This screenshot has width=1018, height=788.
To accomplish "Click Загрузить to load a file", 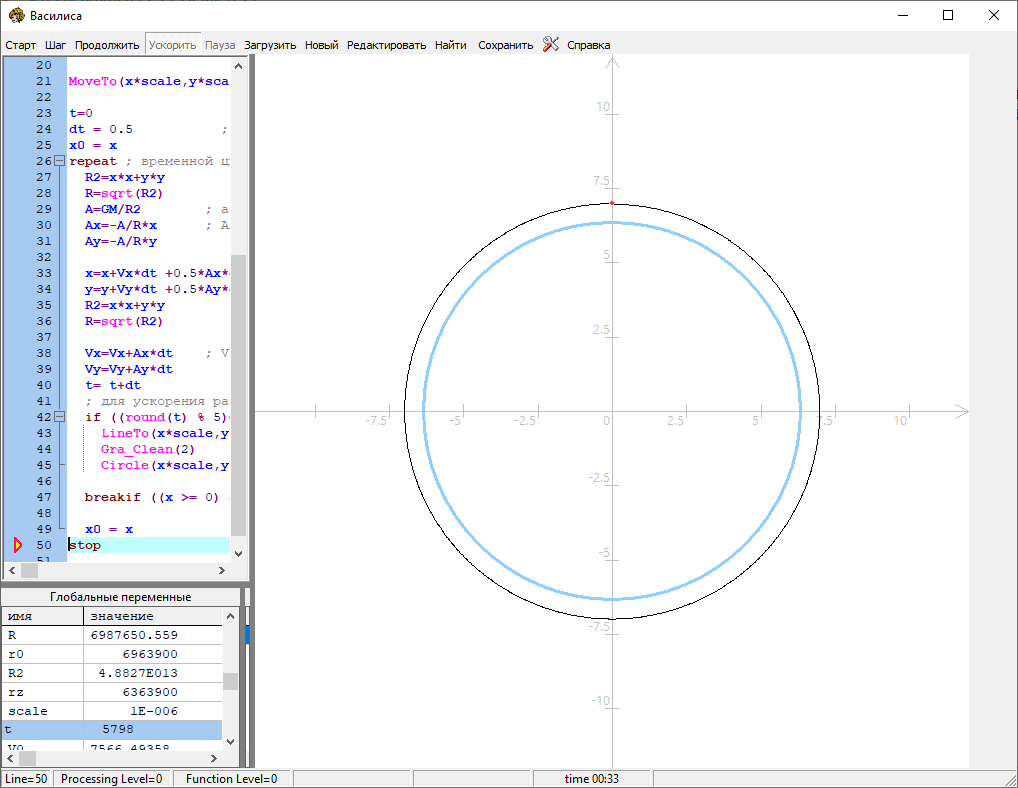I will (270, 45).
